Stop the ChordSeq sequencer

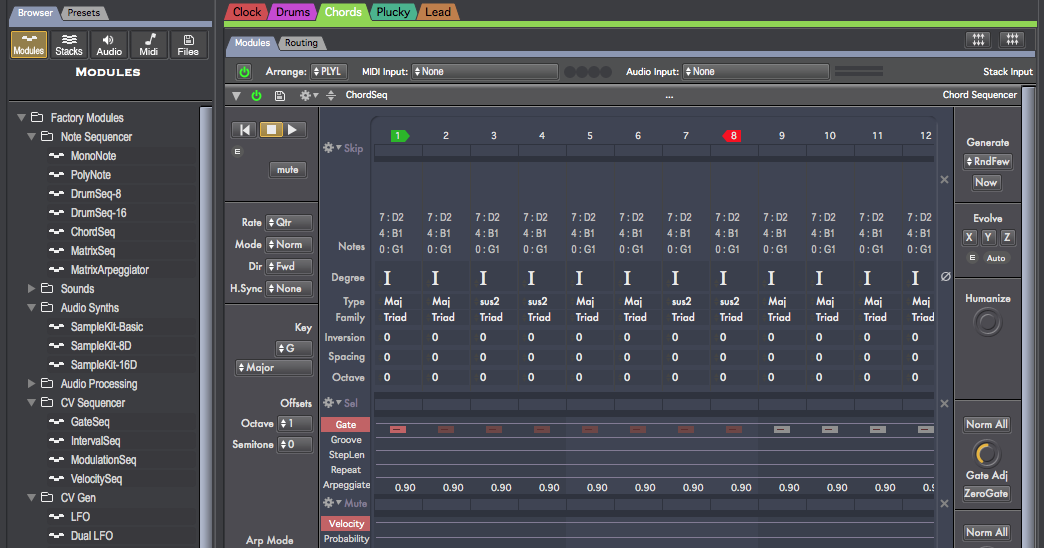[271, 130]
